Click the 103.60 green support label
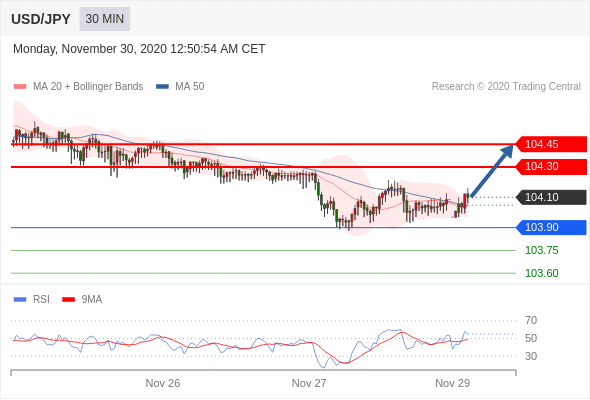Image resolution: width=590 pixels, height=400 pixels. (541, 273)
